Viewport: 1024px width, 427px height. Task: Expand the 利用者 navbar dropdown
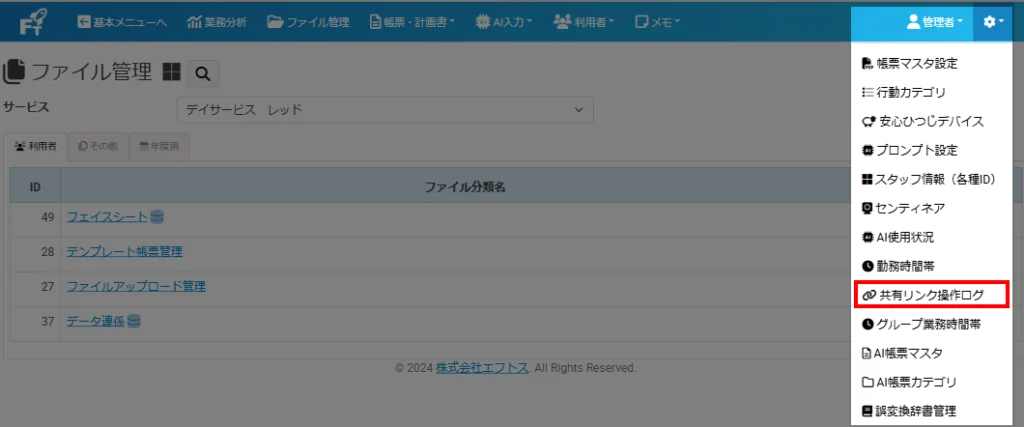coord(584,22)
